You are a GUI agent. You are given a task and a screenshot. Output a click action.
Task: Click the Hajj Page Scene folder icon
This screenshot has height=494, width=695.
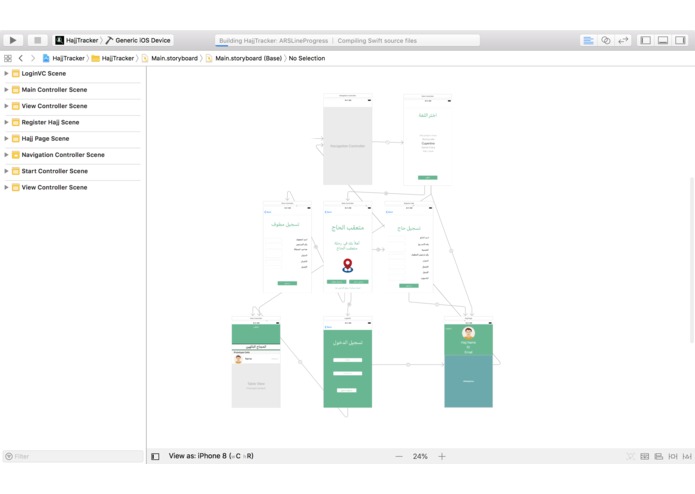point(16,139)
